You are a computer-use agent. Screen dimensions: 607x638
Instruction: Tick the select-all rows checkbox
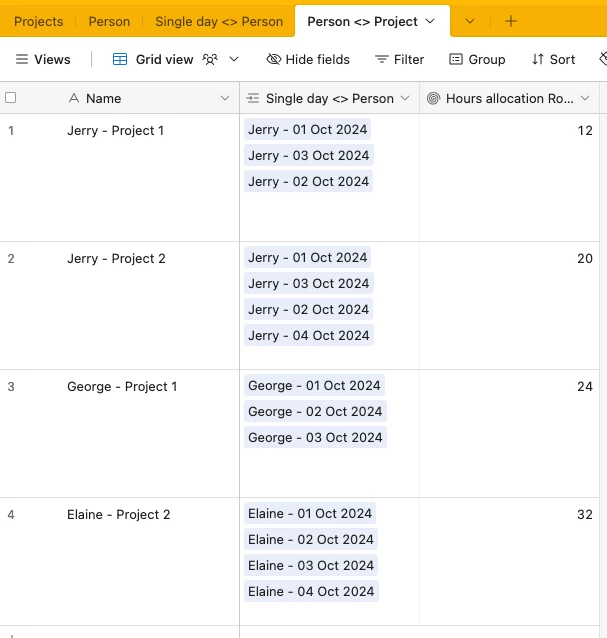pos(11,98)
